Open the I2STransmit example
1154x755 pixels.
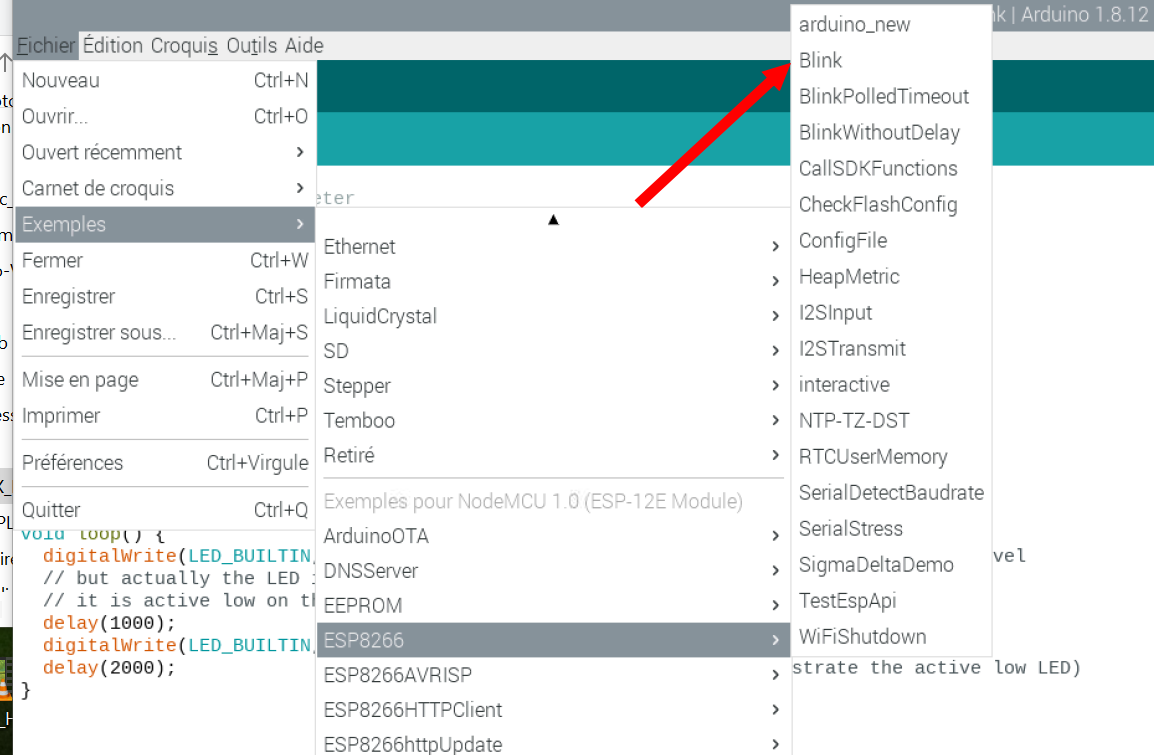click(x=891, y=349)
